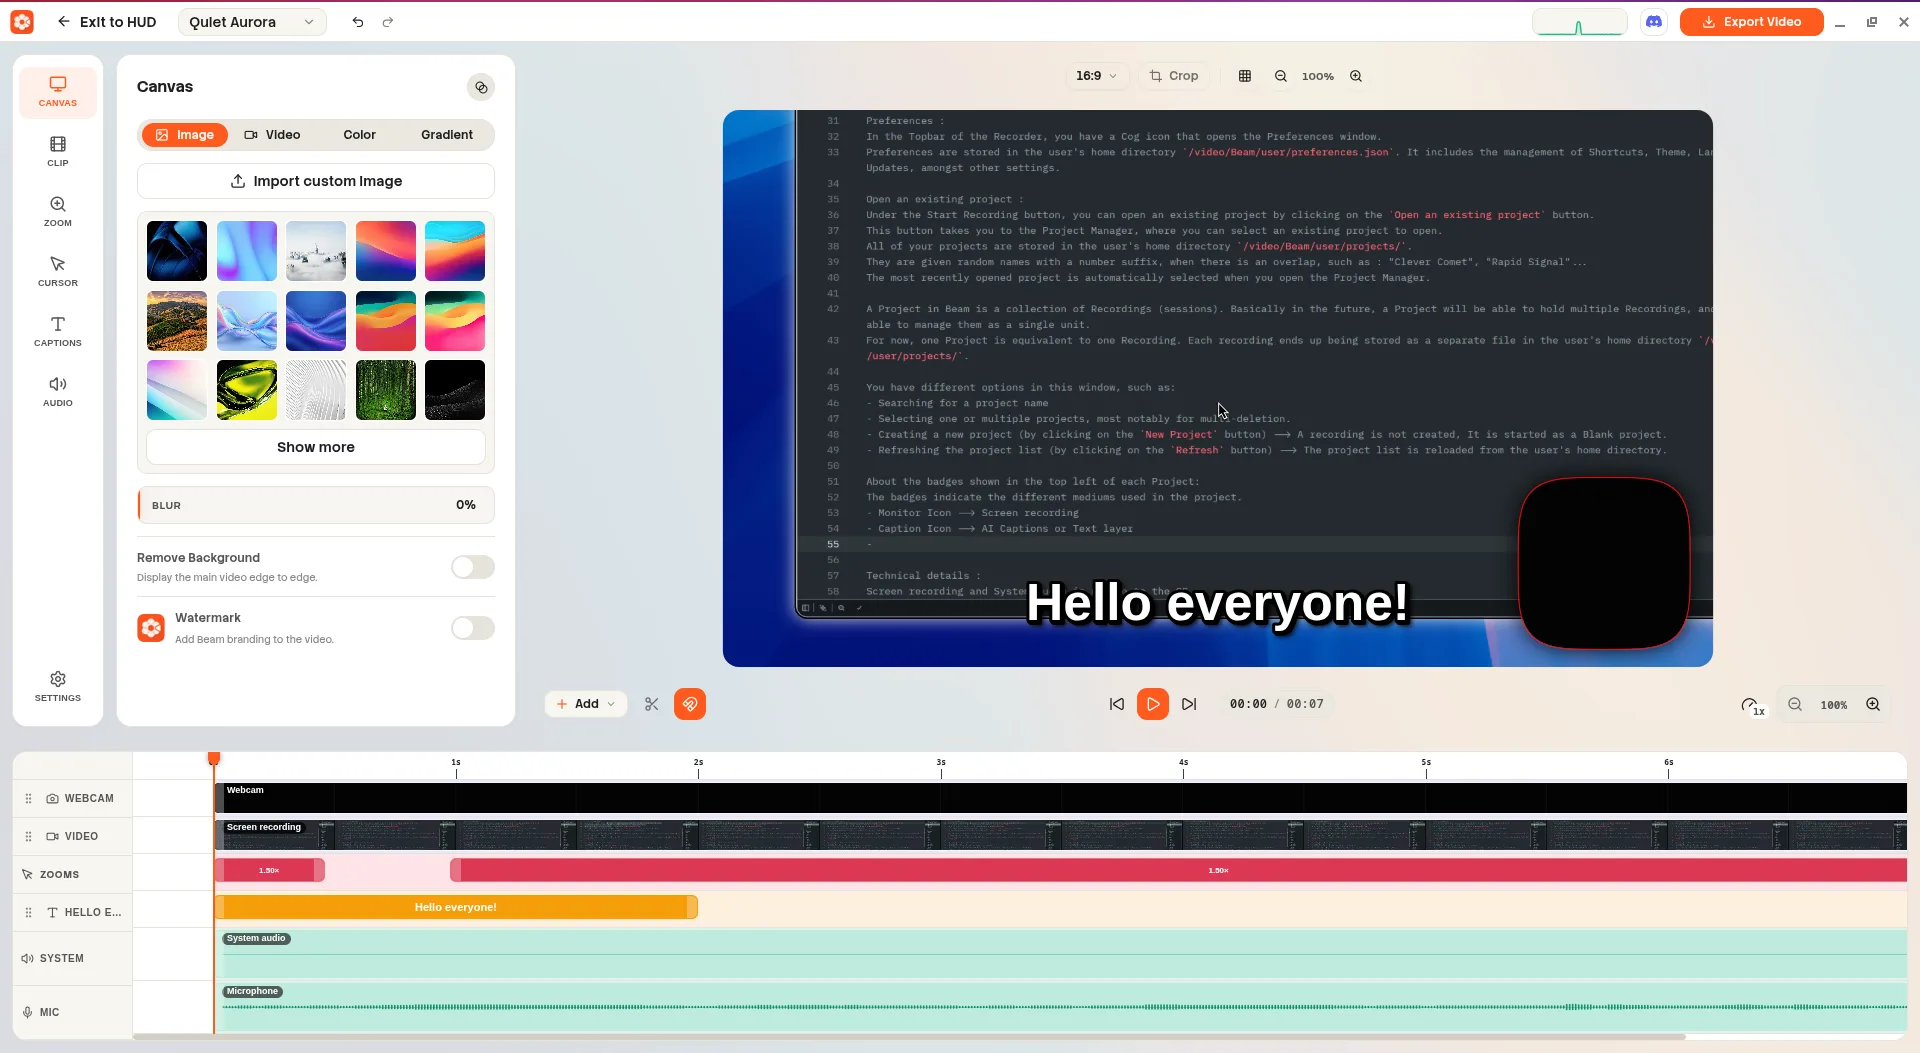
Task: Select the snowy mountain background thumbnail
Action: 316,251
